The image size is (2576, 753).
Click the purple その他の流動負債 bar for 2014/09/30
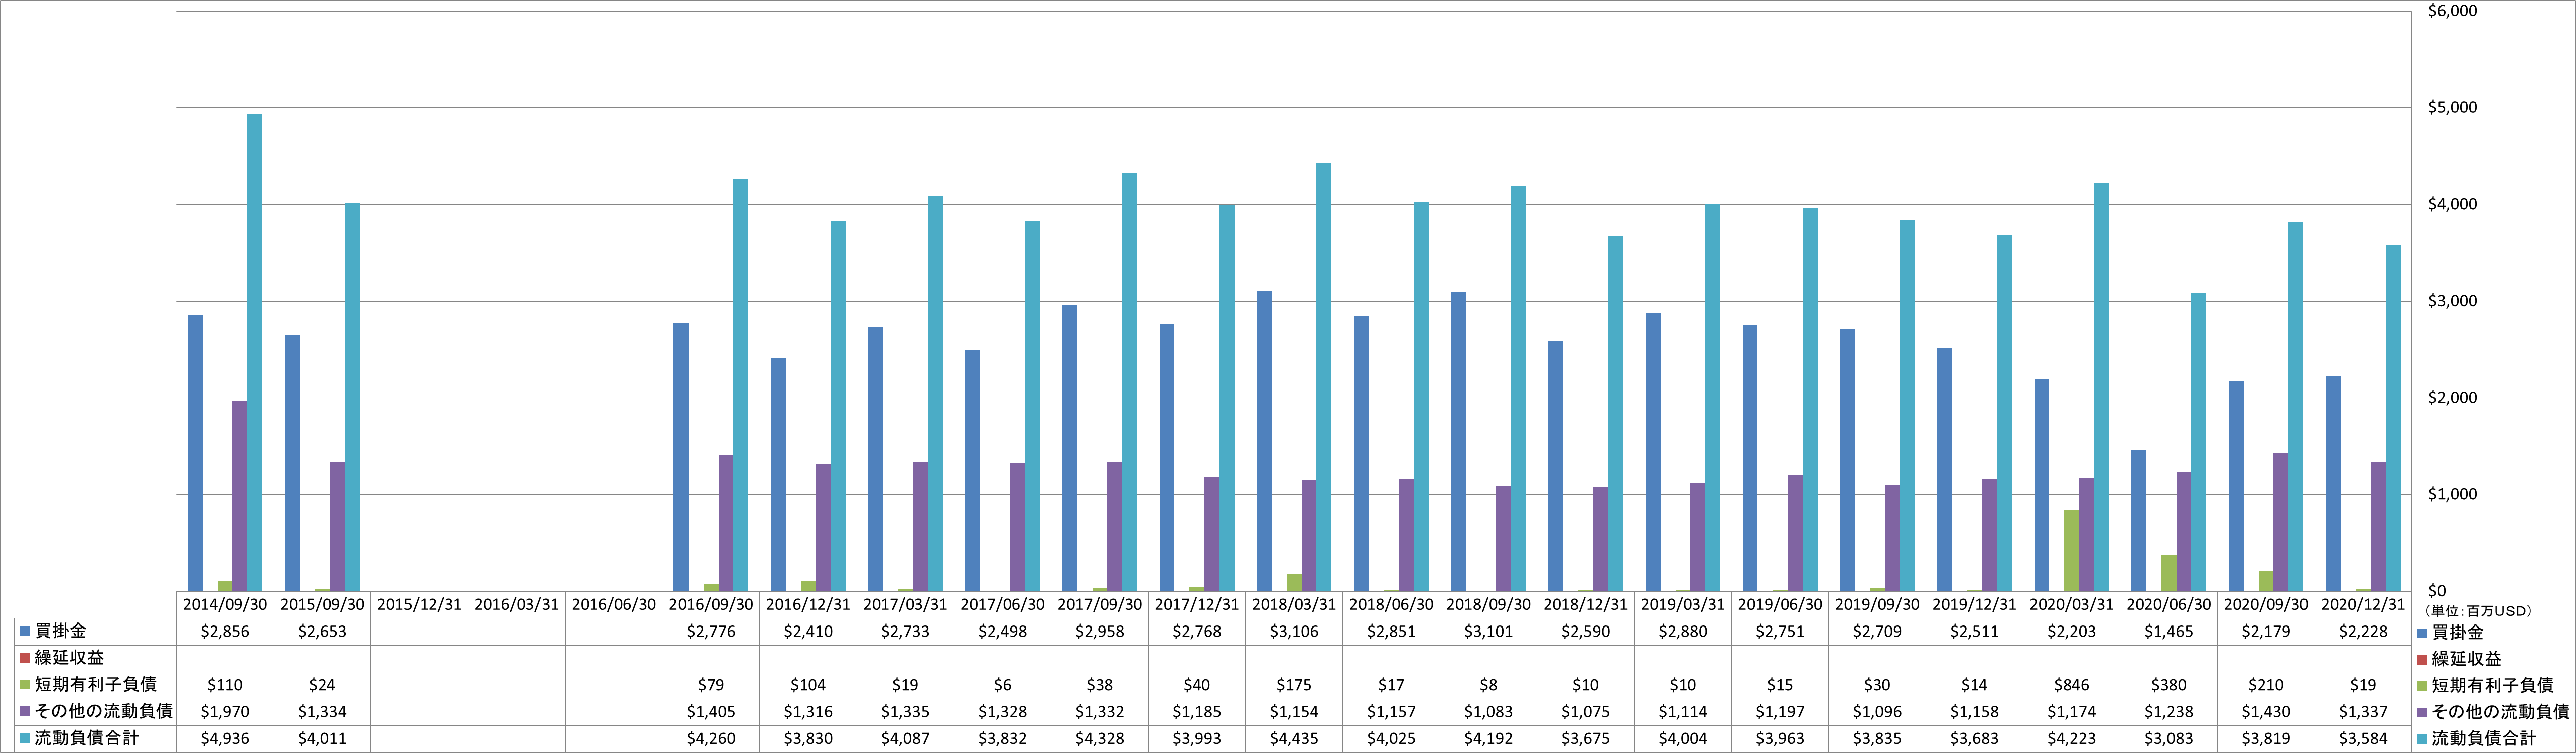[x=240, y=496]
